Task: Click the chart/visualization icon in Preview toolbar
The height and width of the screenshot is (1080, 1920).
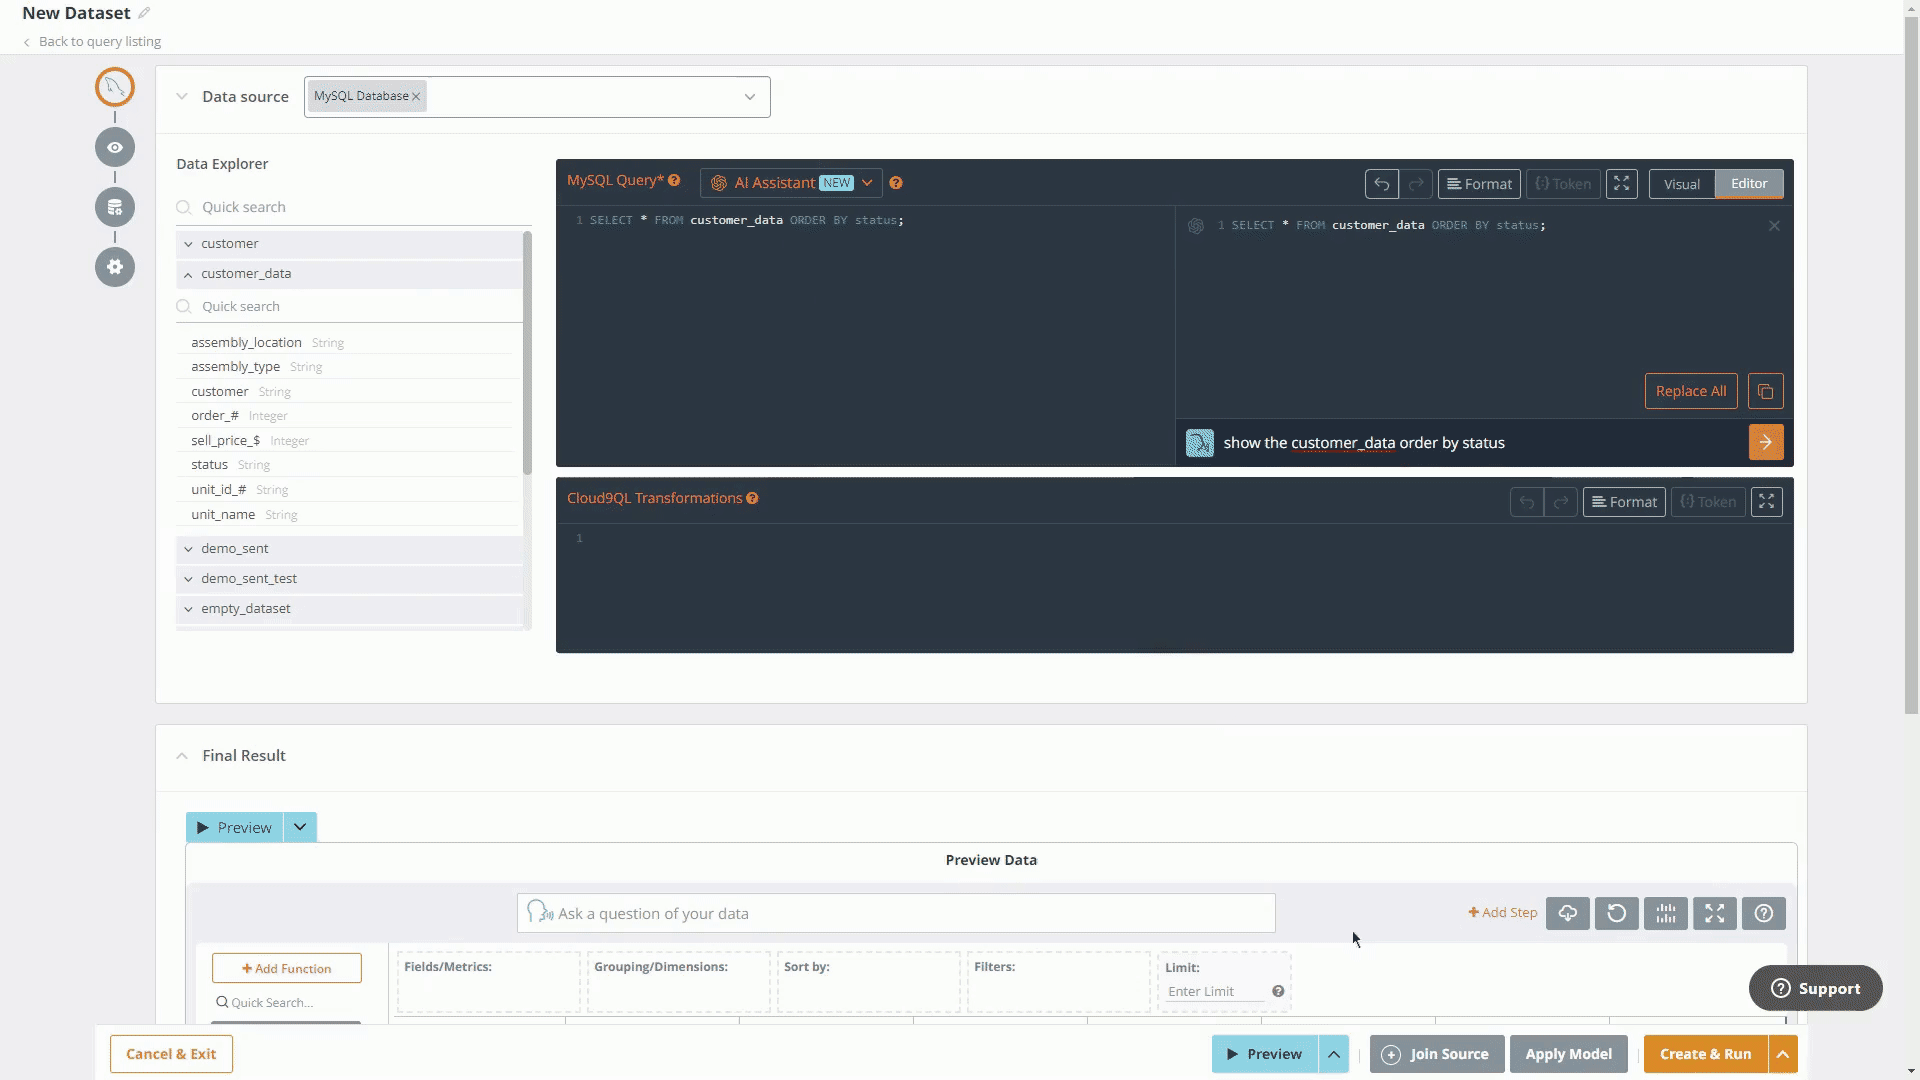Action: [1665, 913]
